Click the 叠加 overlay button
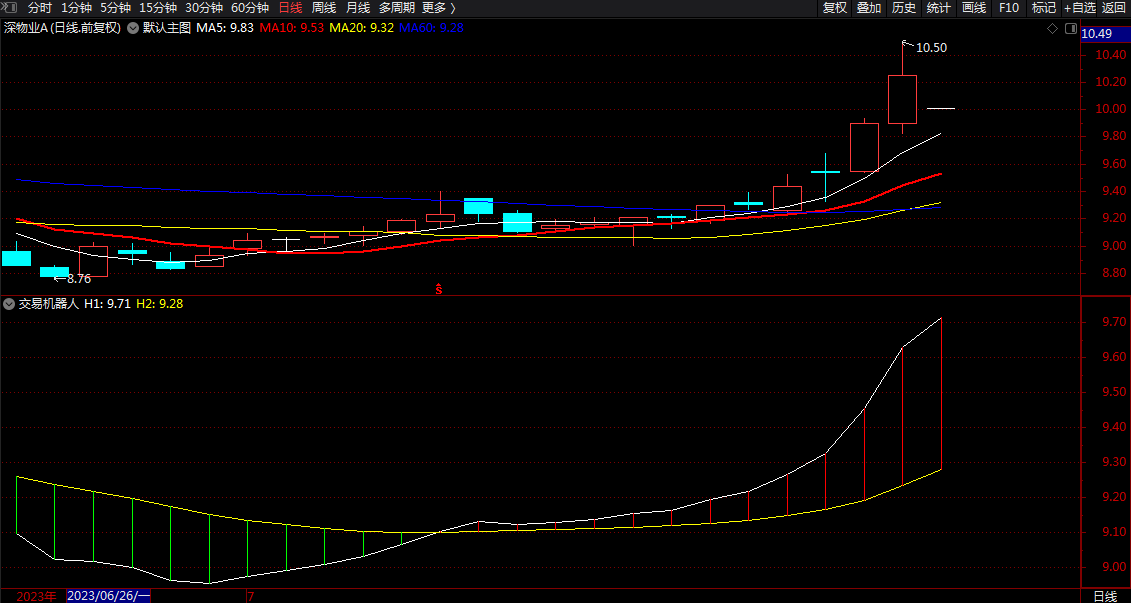This screenshot has width=1131, height=603. click(x=869, y=8)
